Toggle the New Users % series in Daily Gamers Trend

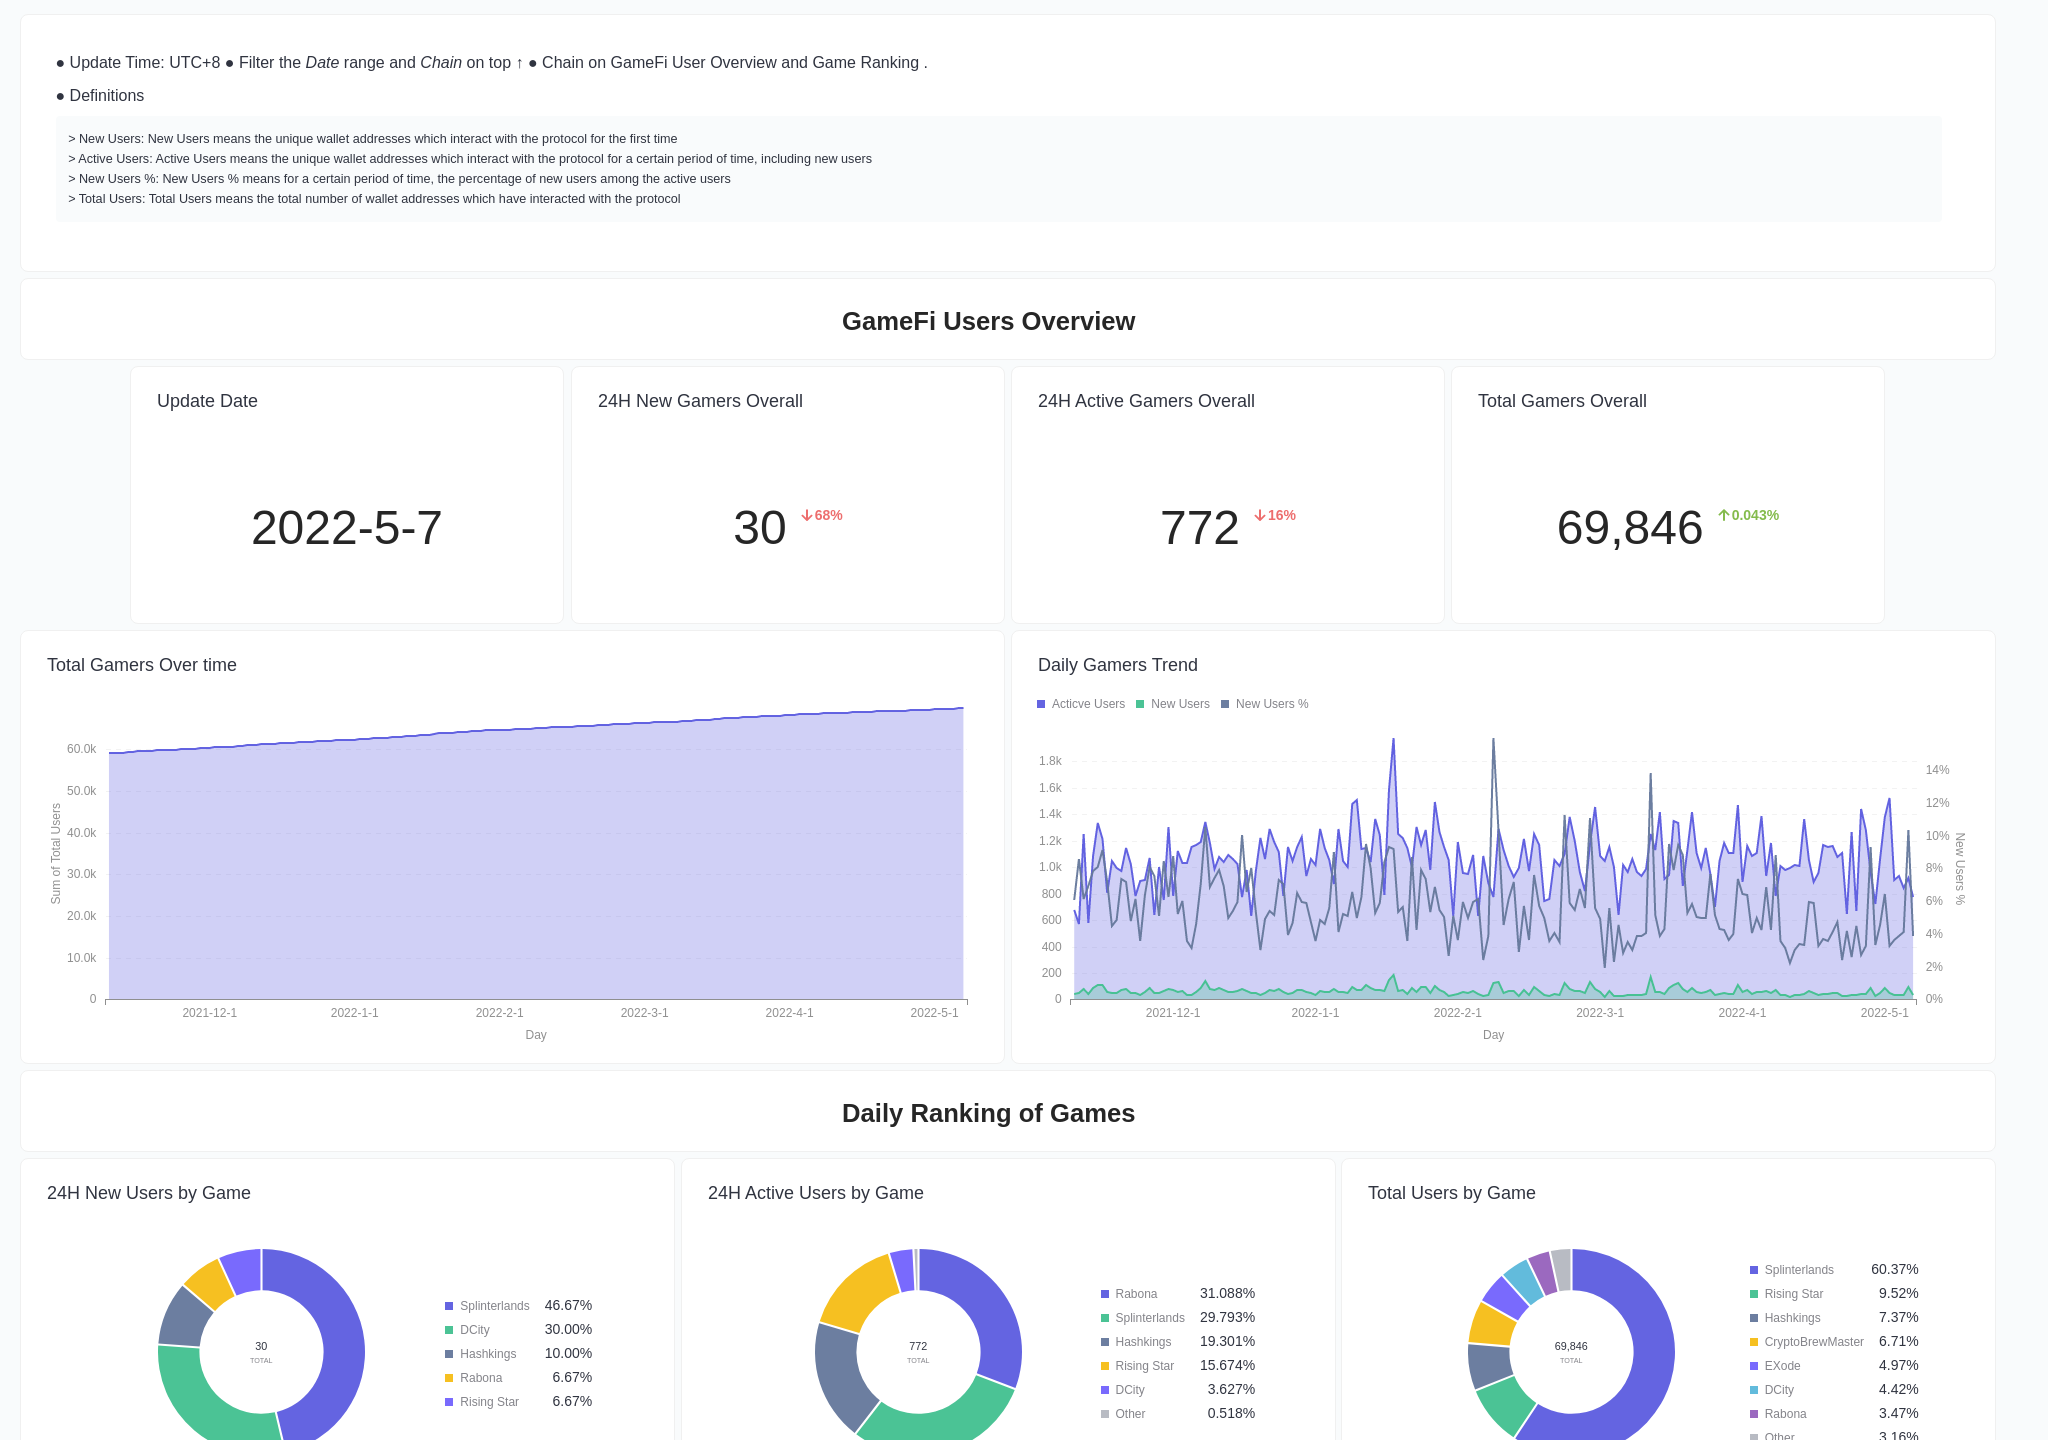[x=1266, y=704]
